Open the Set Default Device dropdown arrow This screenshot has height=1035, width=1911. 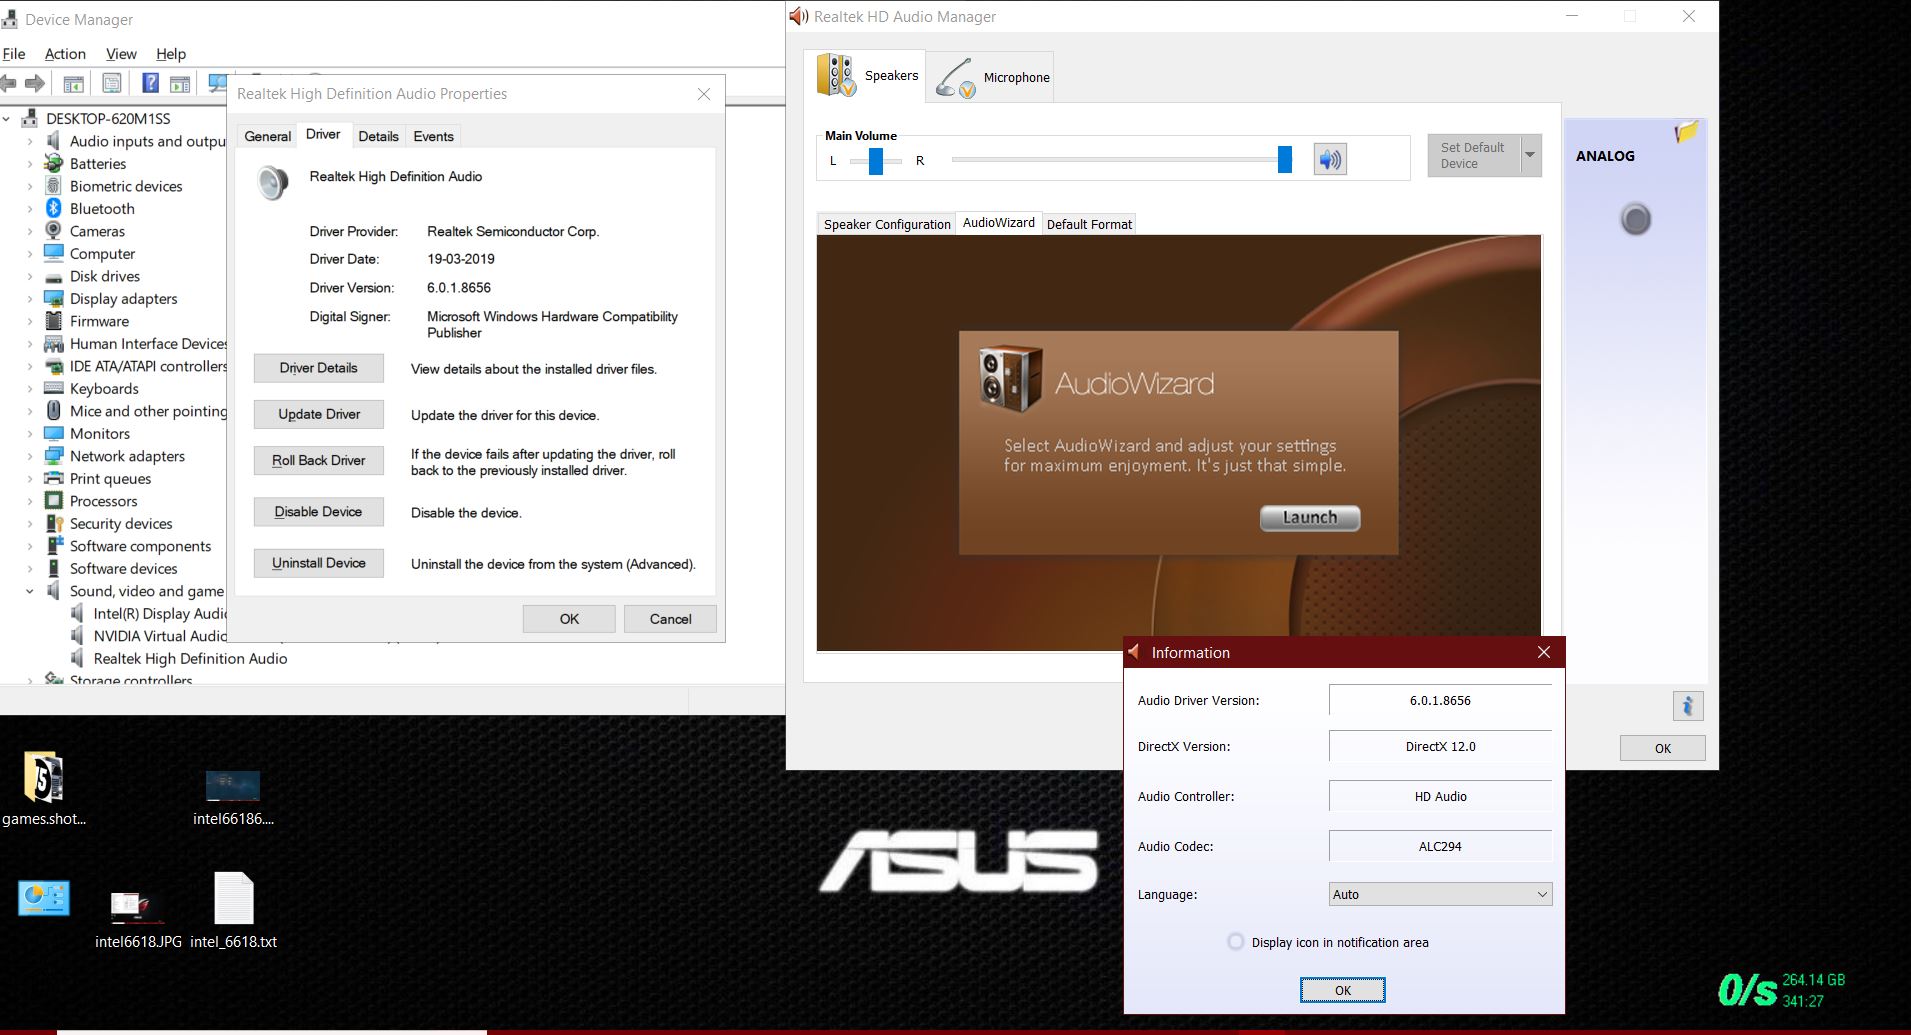click(x=1530, y=155)
